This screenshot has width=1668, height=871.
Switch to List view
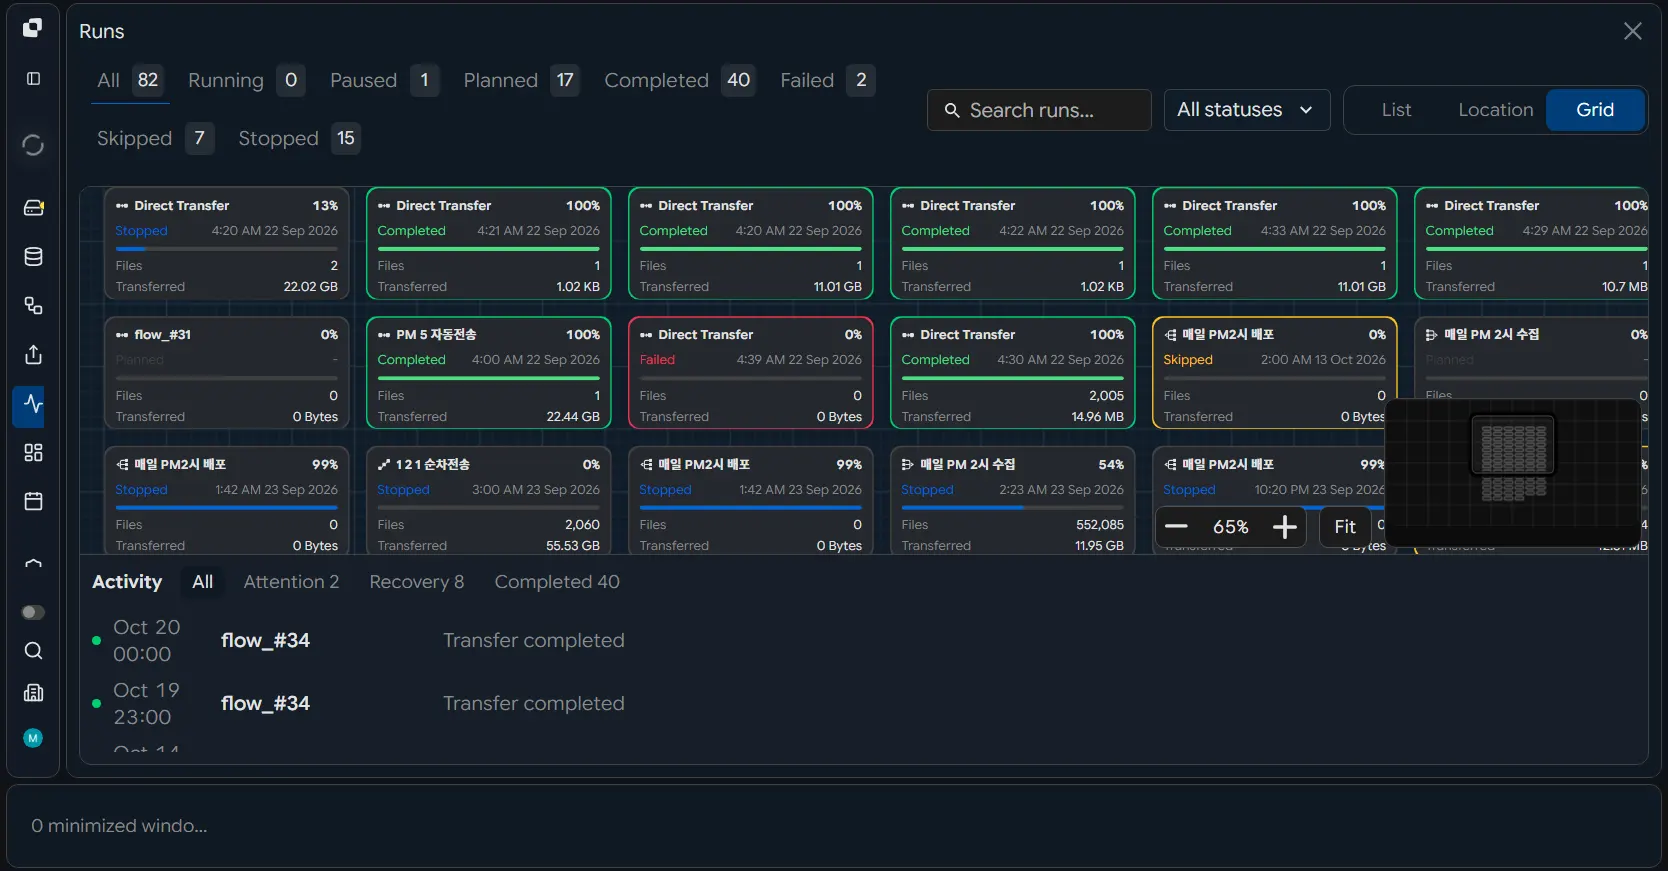pyautogui.click(x=1396, y=110)
